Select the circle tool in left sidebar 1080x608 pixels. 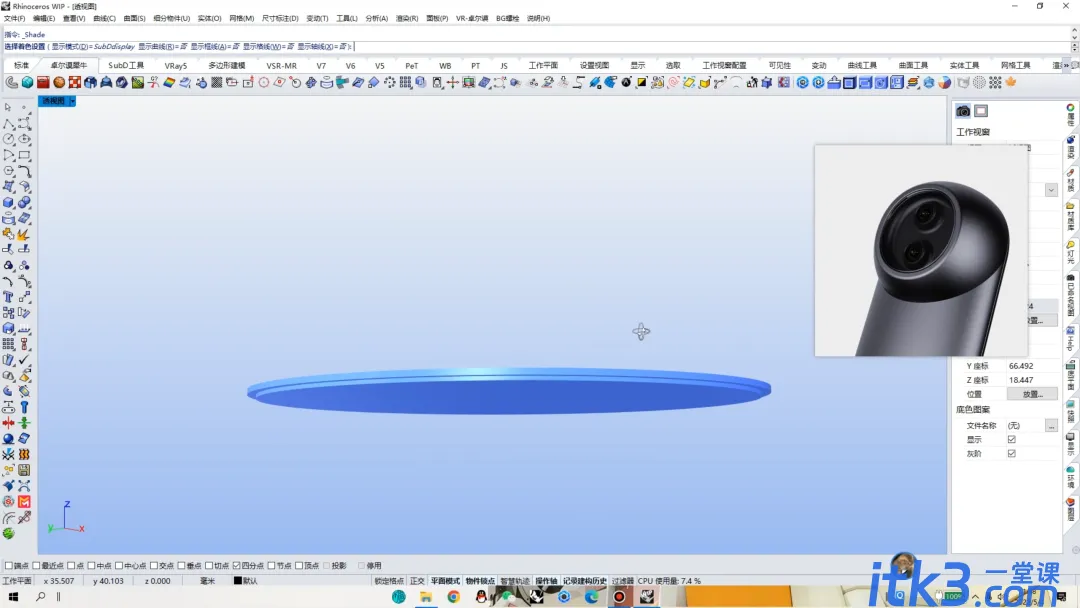8,139
